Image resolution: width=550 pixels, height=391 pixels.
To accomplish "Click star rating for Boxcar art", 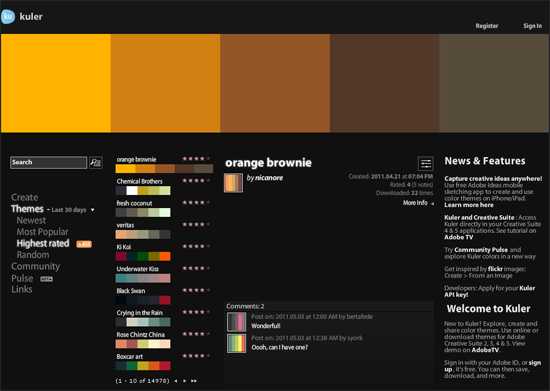I will point(196,356).
